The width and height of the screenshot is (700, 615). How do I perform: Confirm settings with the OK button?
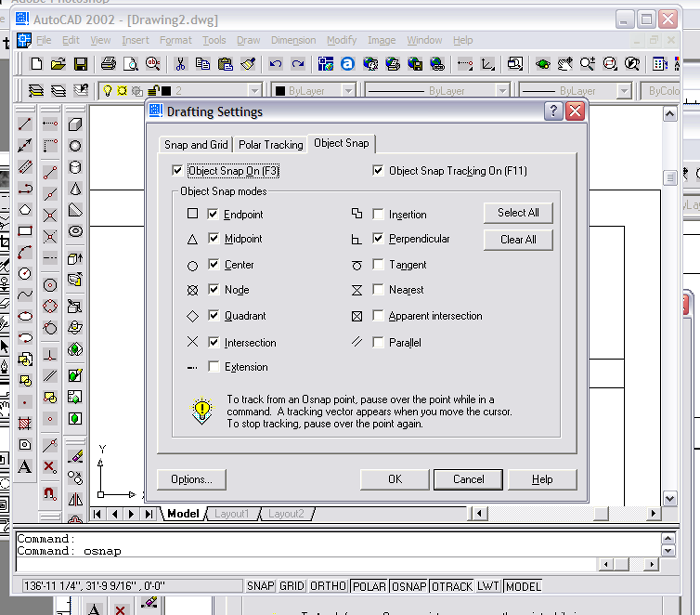pyautogui.click(x=395, y=479)
